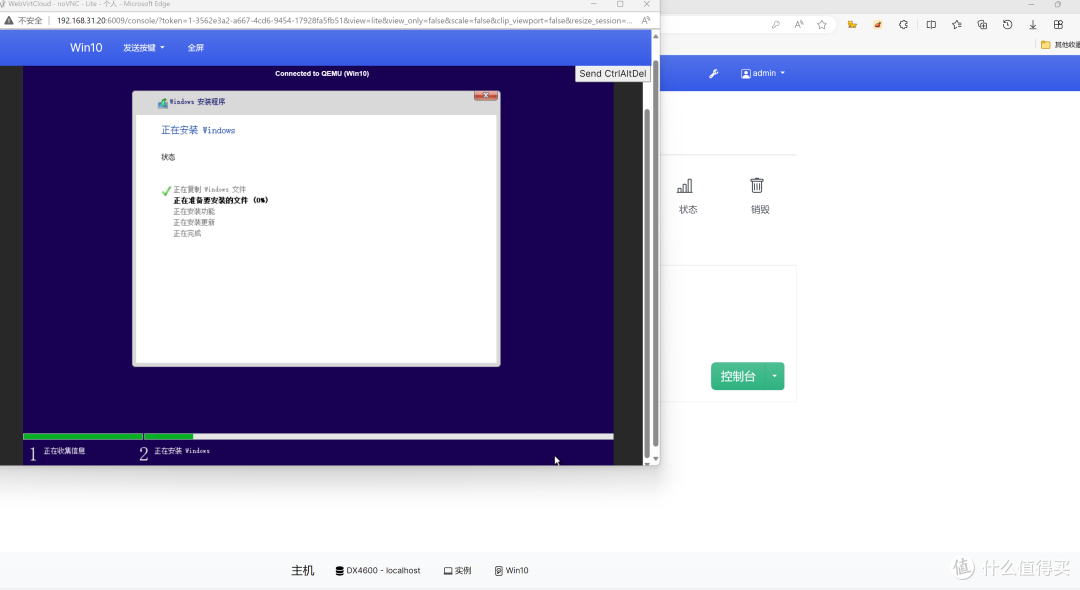Open the admin user dropdown
This screenshot has height=590, width=1080.
pyautogui.click(x=762, y=73)
